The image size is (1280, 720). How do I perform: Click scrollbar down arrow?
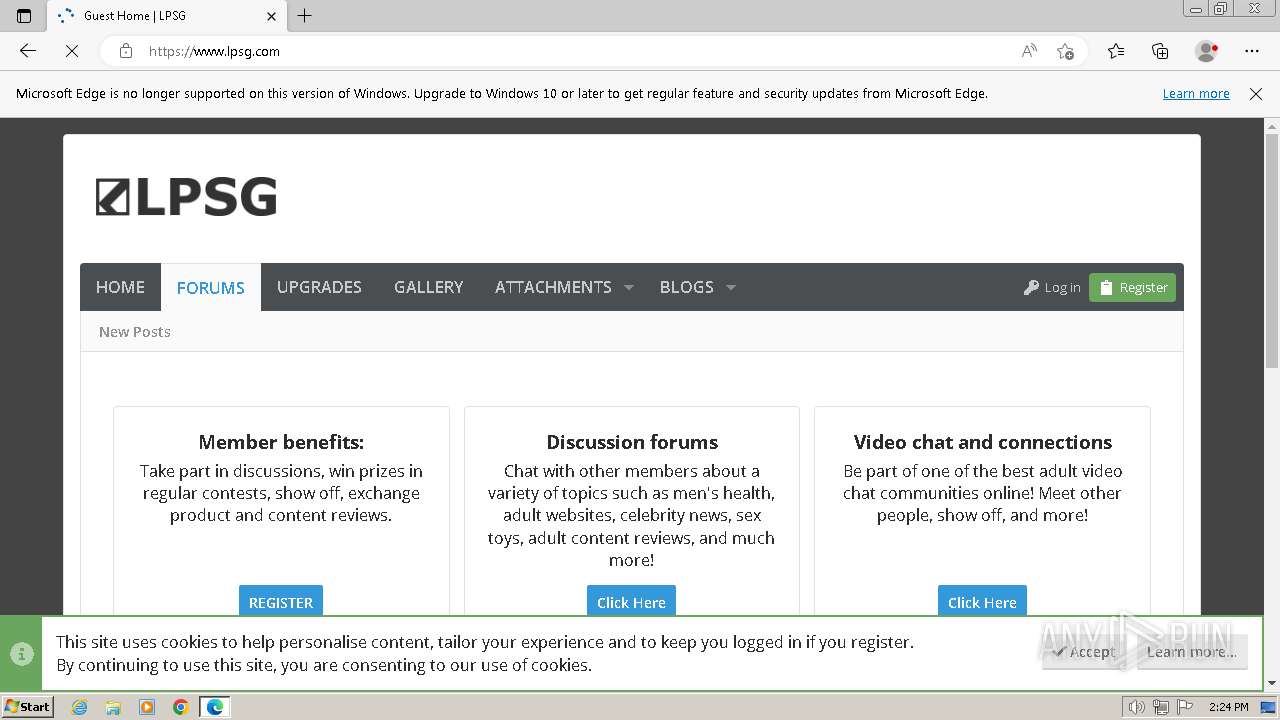(x=1272, y=683)
